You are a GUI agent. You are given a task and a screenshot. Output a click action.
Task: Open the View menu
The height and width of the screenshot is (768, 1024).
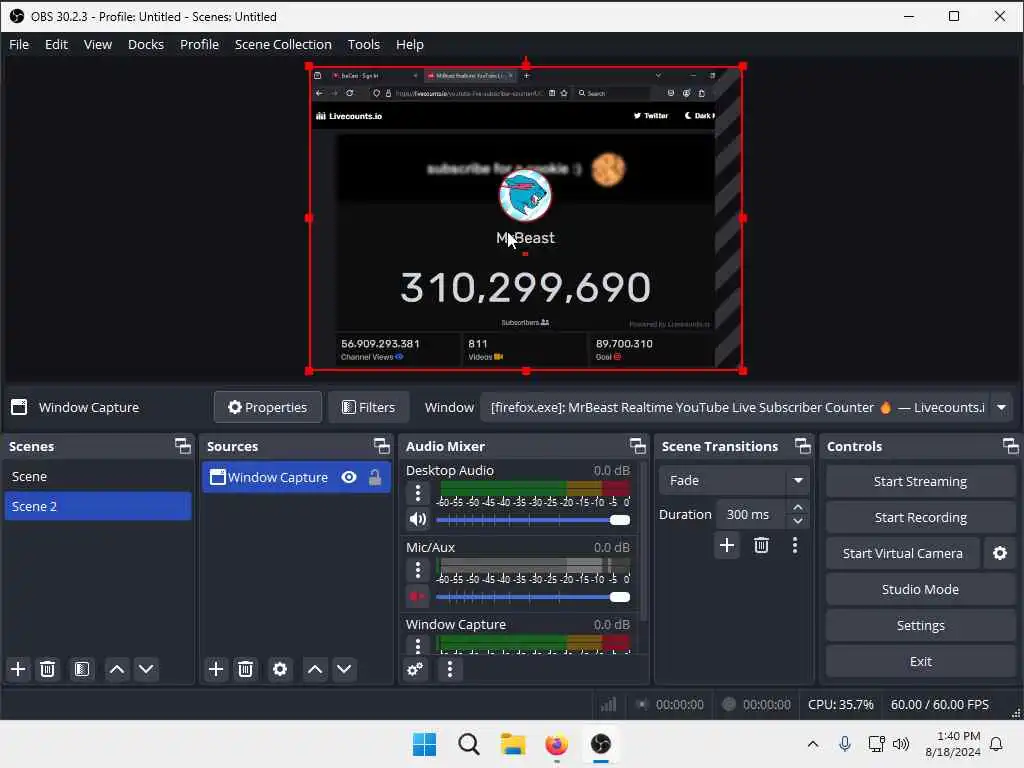[x=98, y=44]
